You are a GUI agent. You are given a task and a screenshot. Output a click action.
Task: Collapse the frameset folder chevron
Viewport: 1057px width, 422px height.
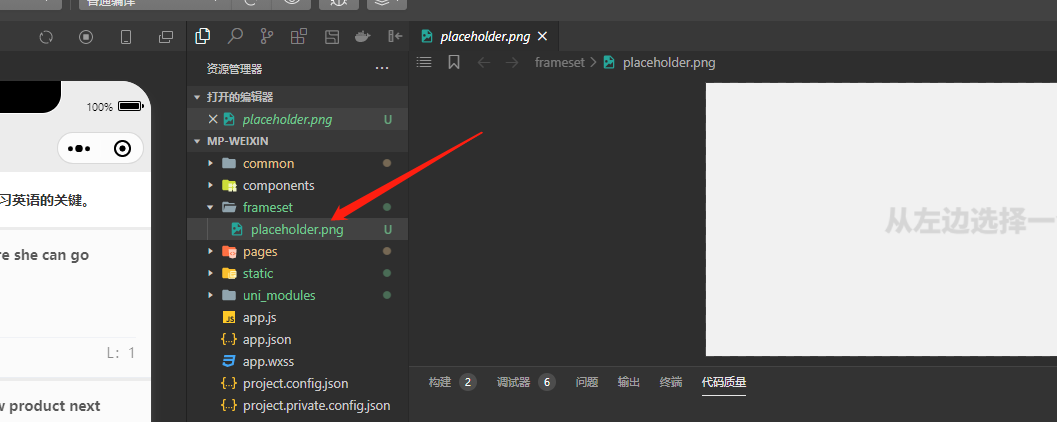coord(211,207)
